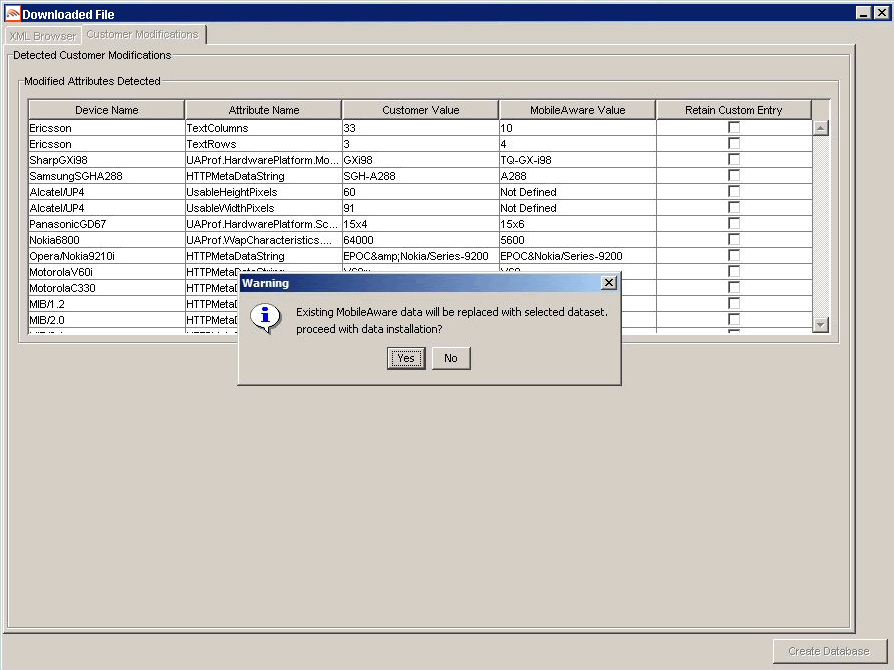Enable retain checkbox for UsableWidthPixels row
Image resolution: width=894 pixels, height=670 pixels.
point(734,207)
